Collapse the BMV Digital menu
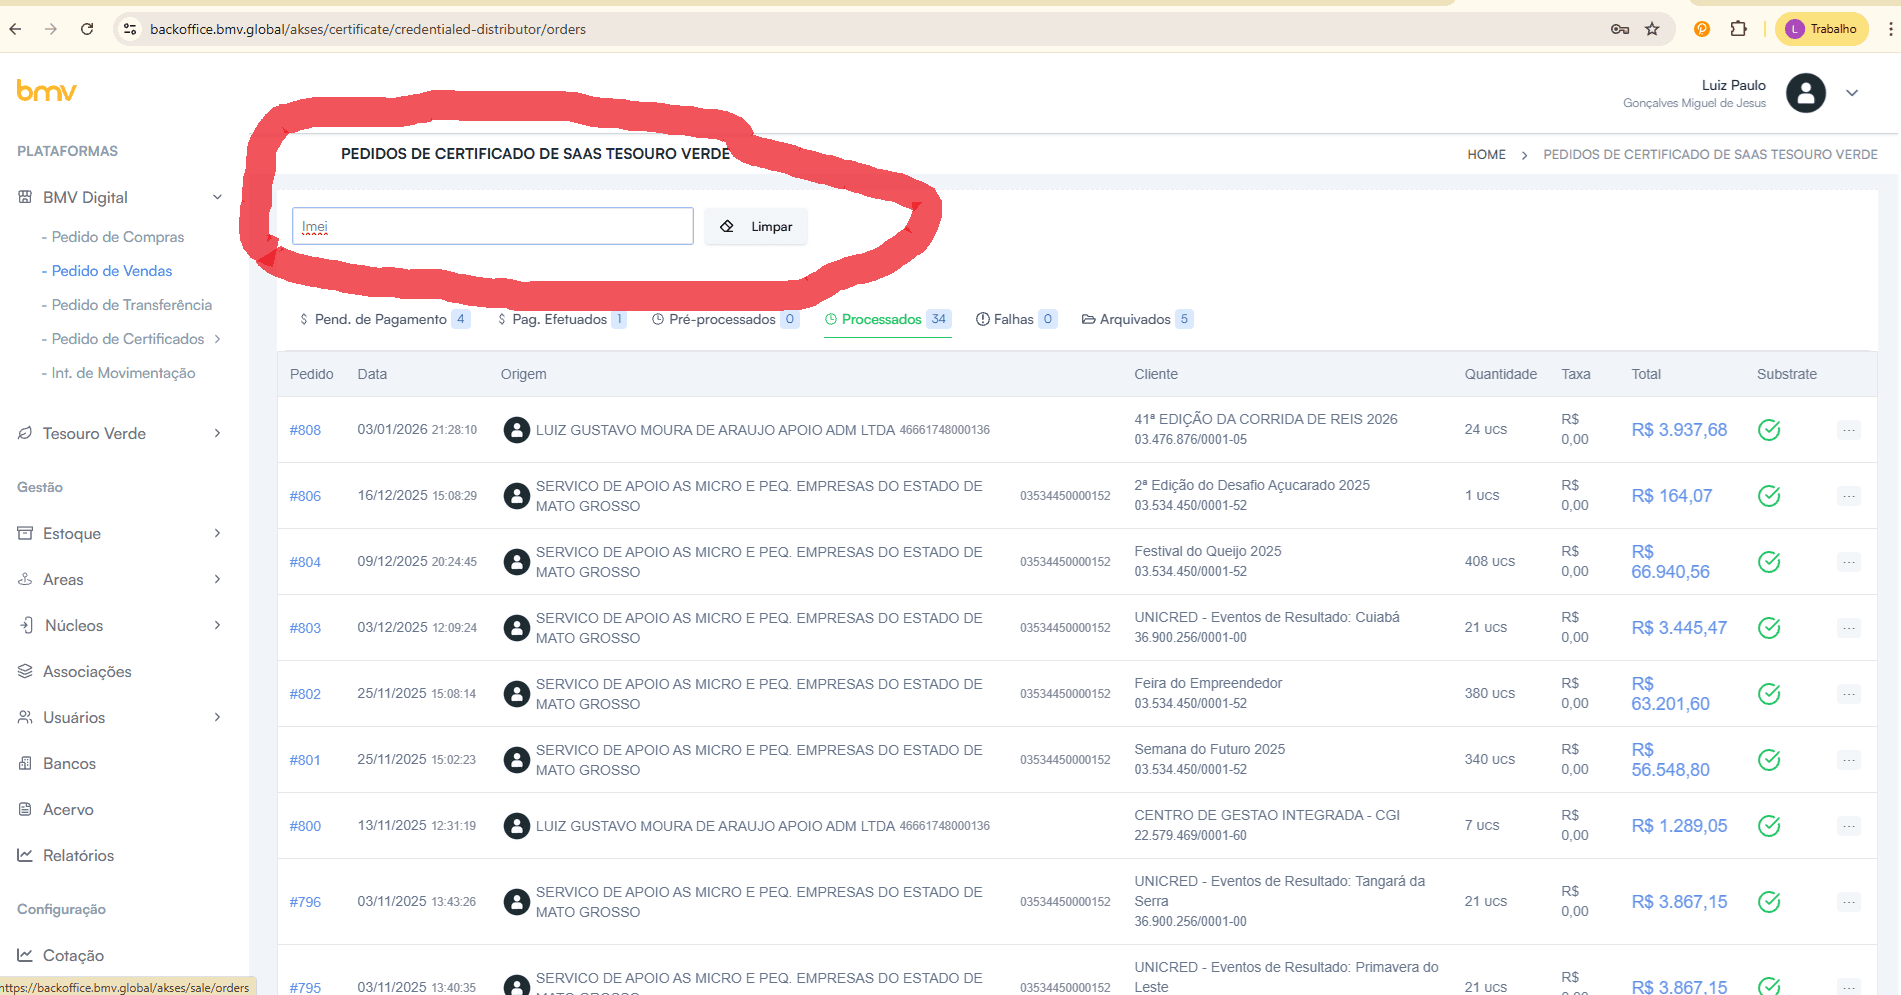 coord(217,197)
